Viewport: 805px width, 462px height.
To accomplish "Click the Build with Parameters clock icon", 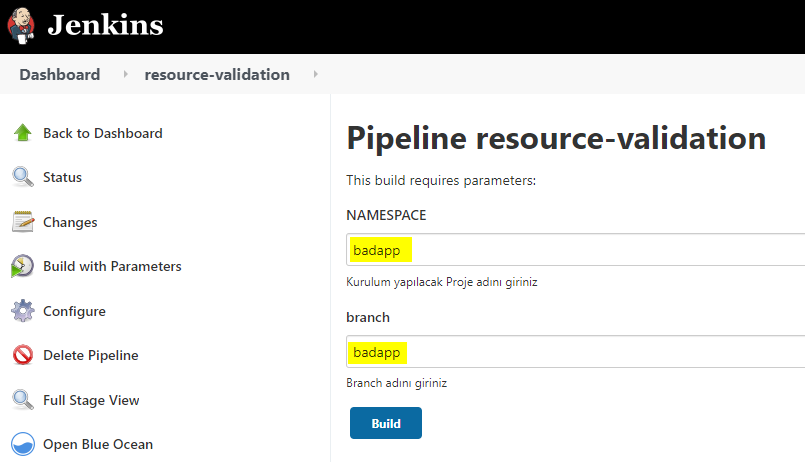I will (23, 267).
